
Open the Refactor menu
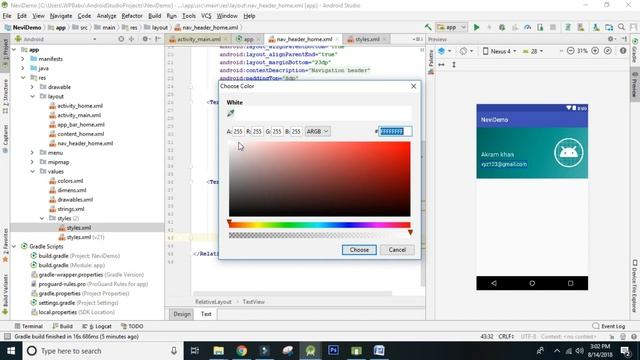(132, 16)
